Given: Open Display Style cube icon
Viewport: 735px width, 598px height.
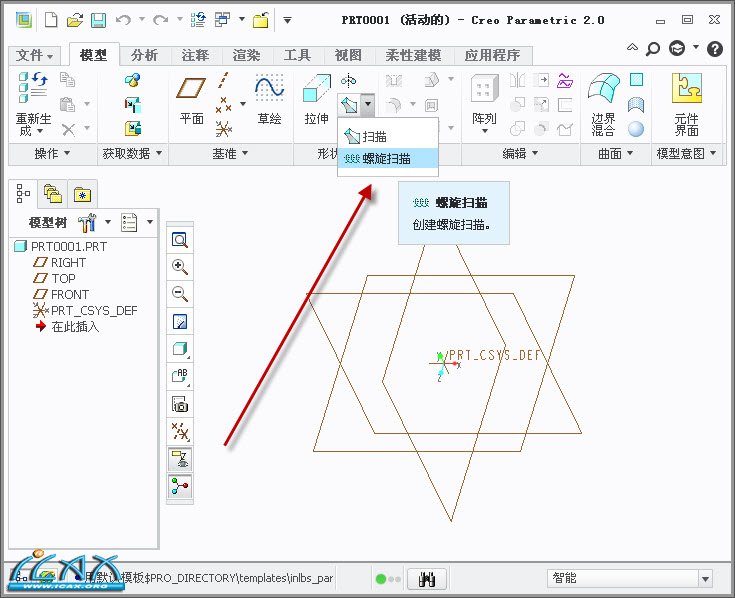Looking at the screenshot, I should pyautogui.click(x=180, y=349).
